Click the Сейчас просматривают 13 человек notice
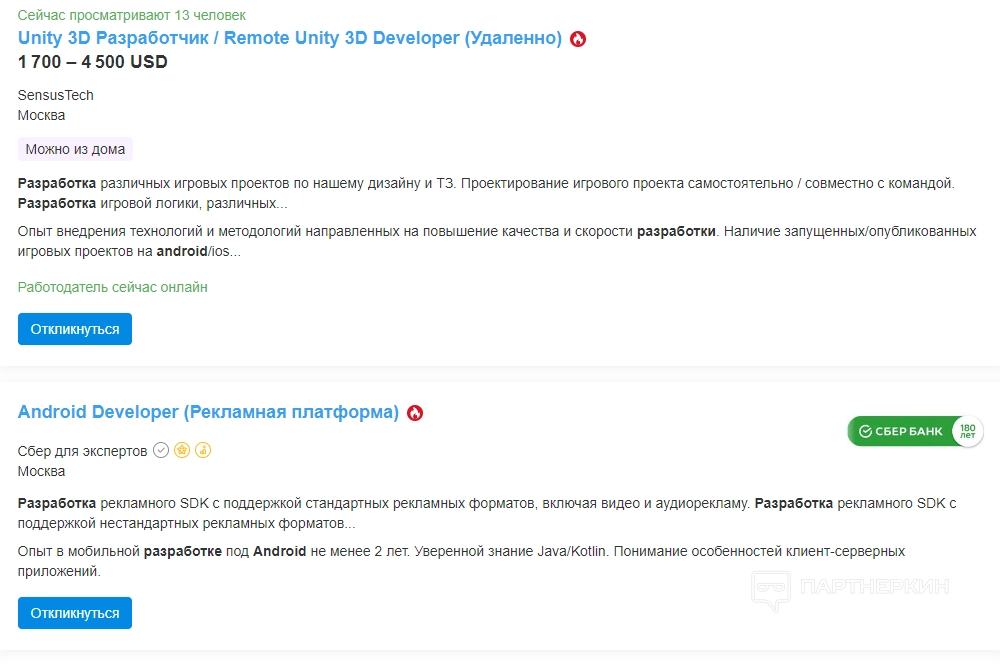 click(x=132, y=15)
